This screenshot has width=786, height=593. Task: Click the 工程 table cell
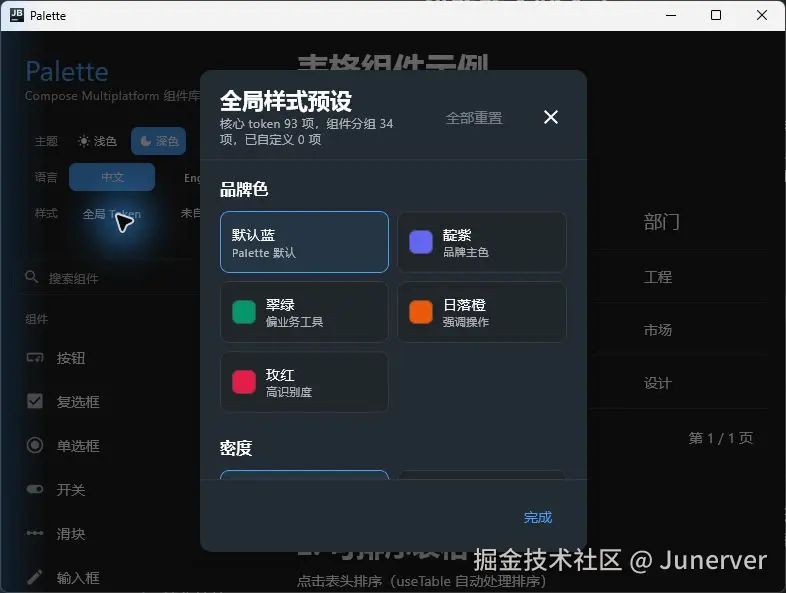[x=658, y=277]
